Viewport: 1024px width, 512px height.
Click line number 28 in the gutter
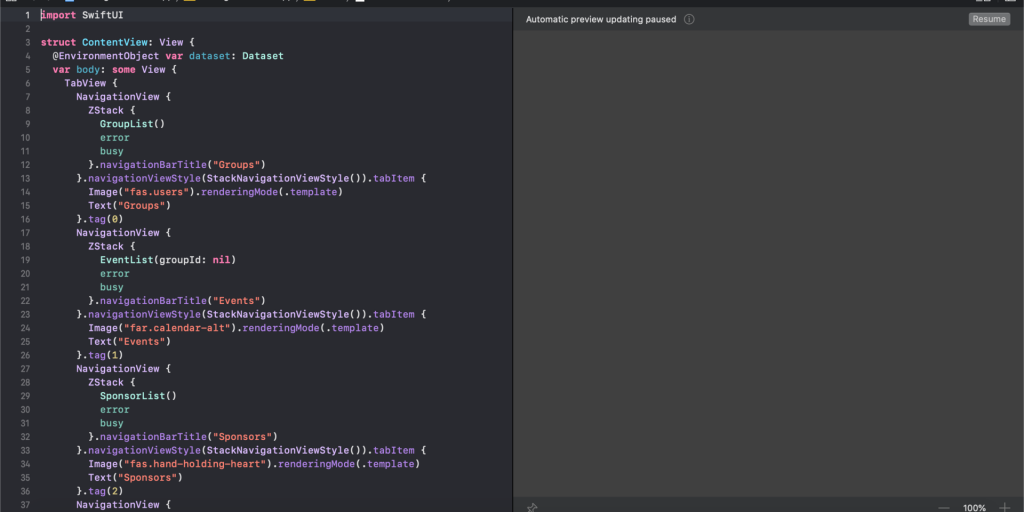click(x=25, y=382)
